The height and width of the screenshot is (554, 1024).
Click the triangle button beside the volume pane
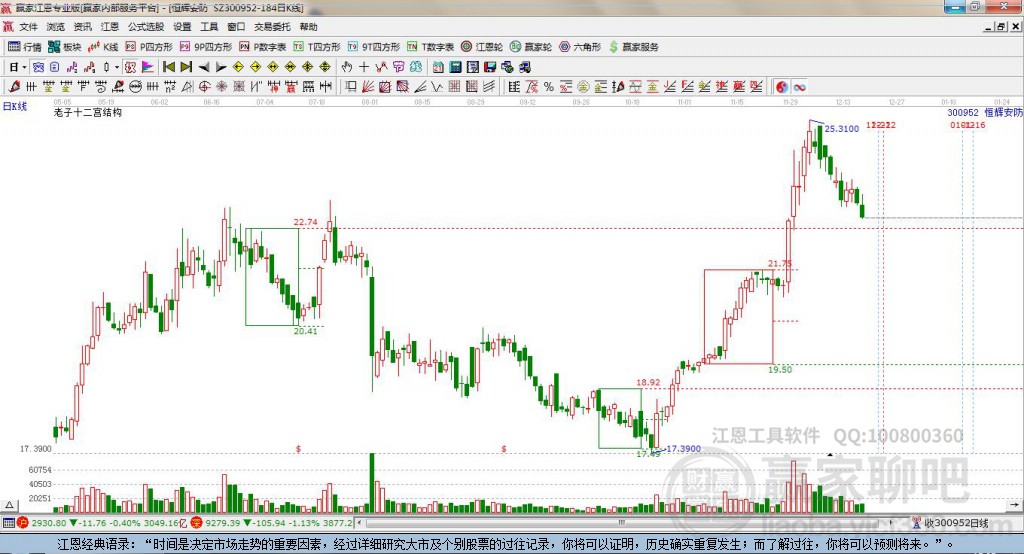[9, 505]
